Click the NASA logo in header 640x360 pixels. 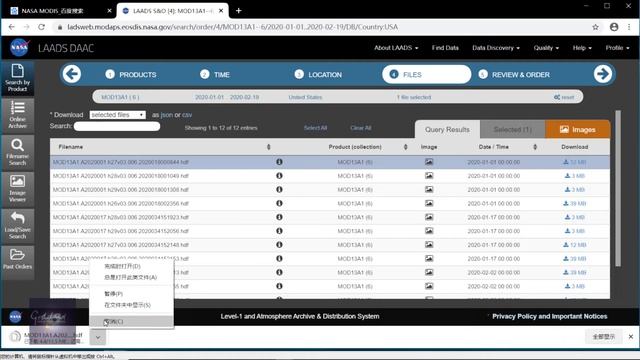click(19, 48)
